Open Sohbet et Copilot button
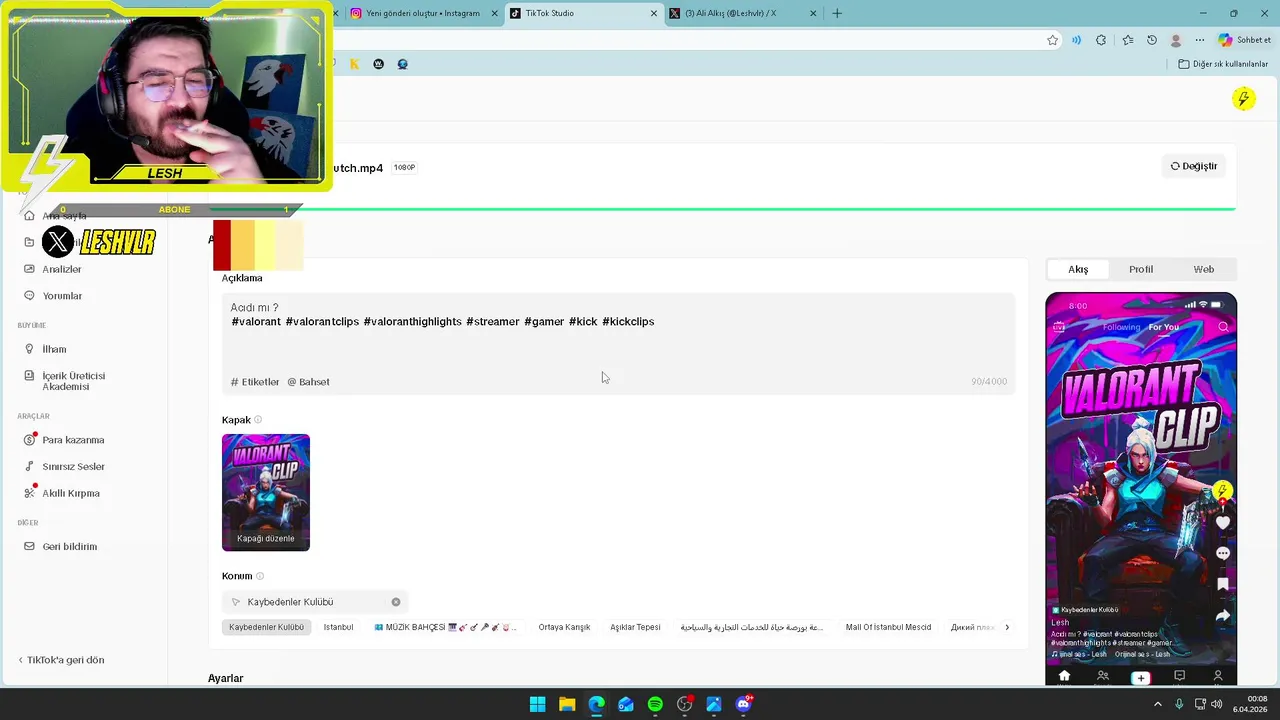The image size is (1280, 720). [x=1244, y=40]
